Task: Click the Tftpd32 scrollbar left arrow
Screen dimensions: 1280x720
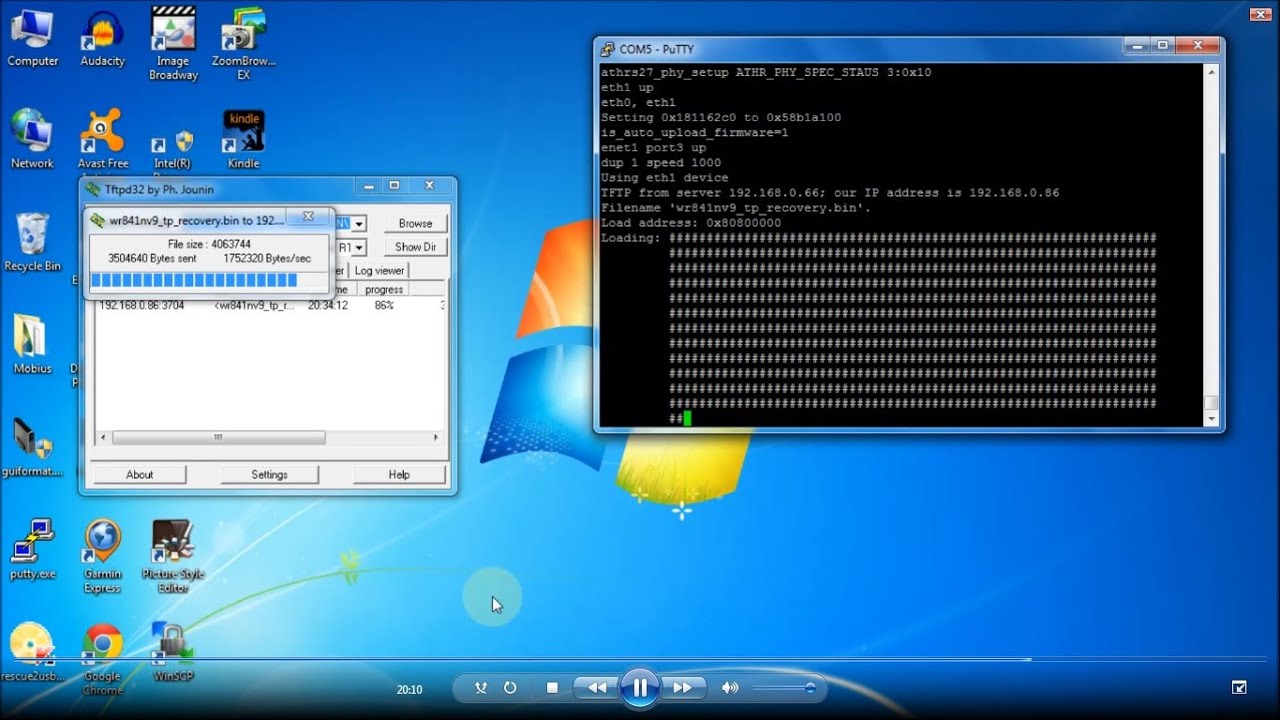Action: tap(103, 438)
